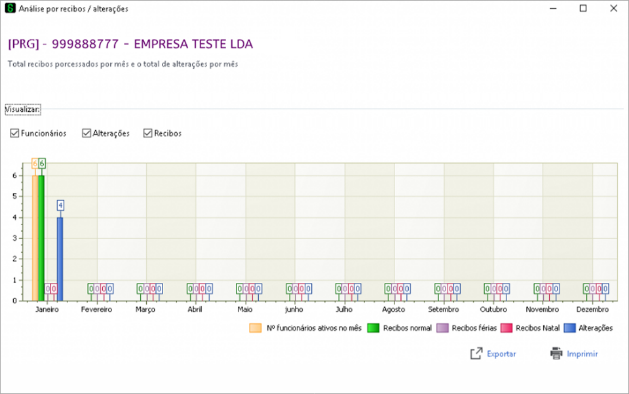Viewport: 629px width, 394px height.
Task: Click the value label 4 above the blue bar
Action: (60, 205)
